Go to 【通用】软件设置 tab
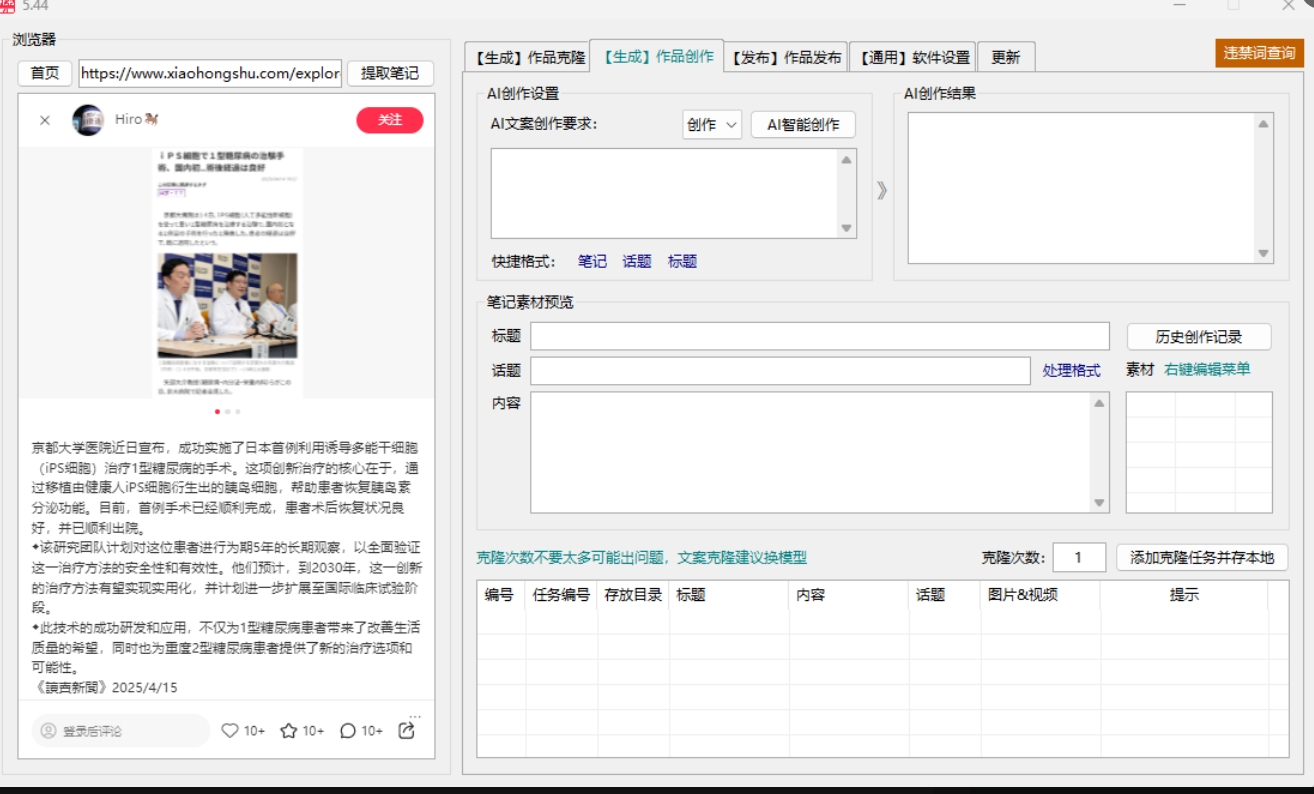 coord(913,58)
